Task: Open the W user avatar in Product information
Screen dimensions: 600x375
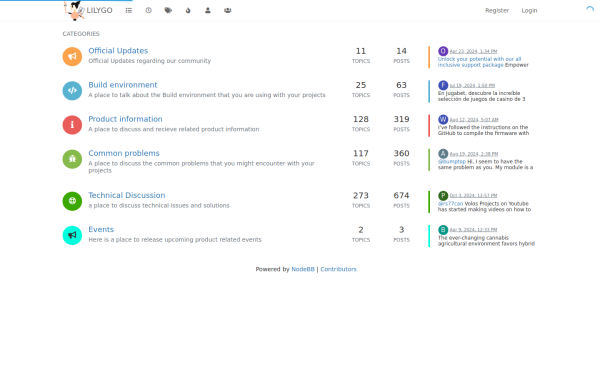Action: pyautogui.click(x=443, y=119)
